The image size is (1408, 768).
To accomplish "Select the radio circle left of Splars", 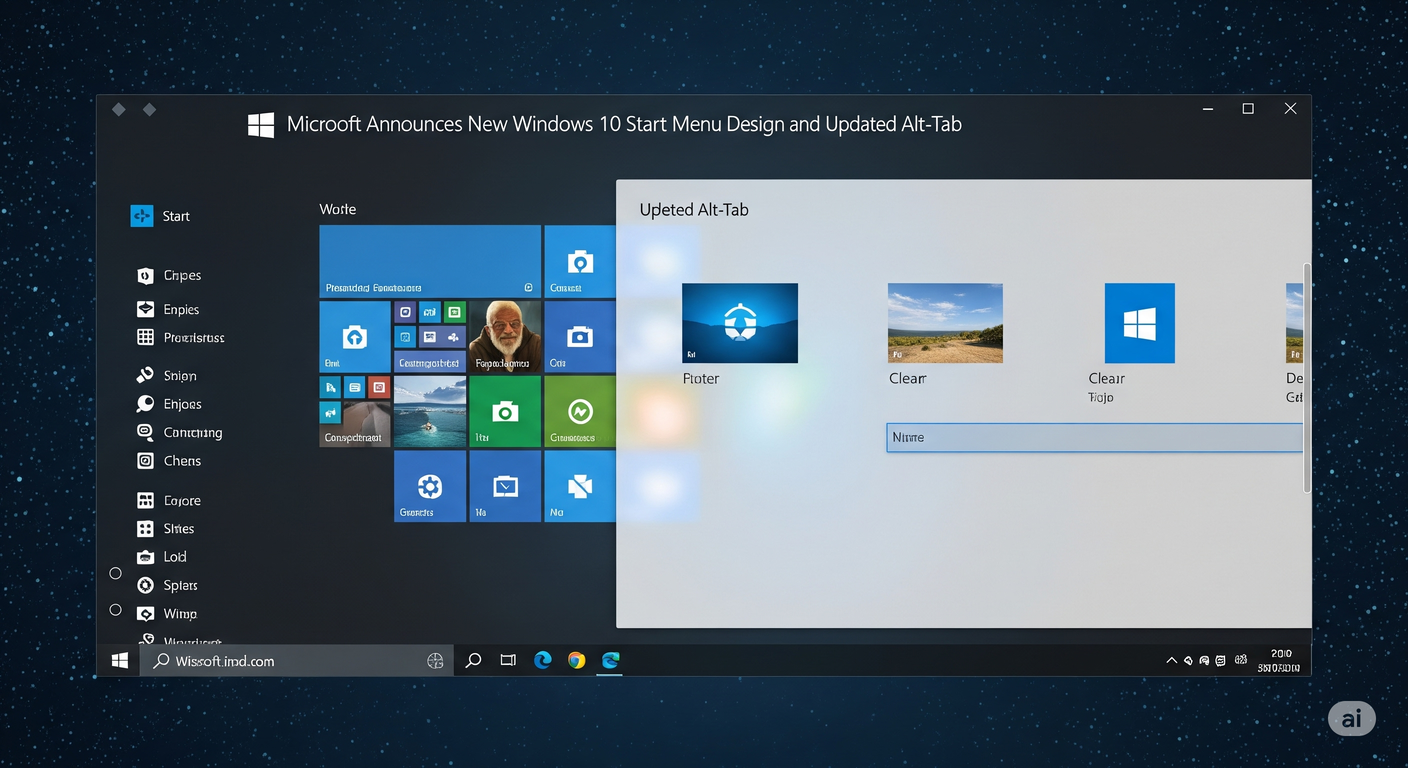I will click(x=115, y=573).
